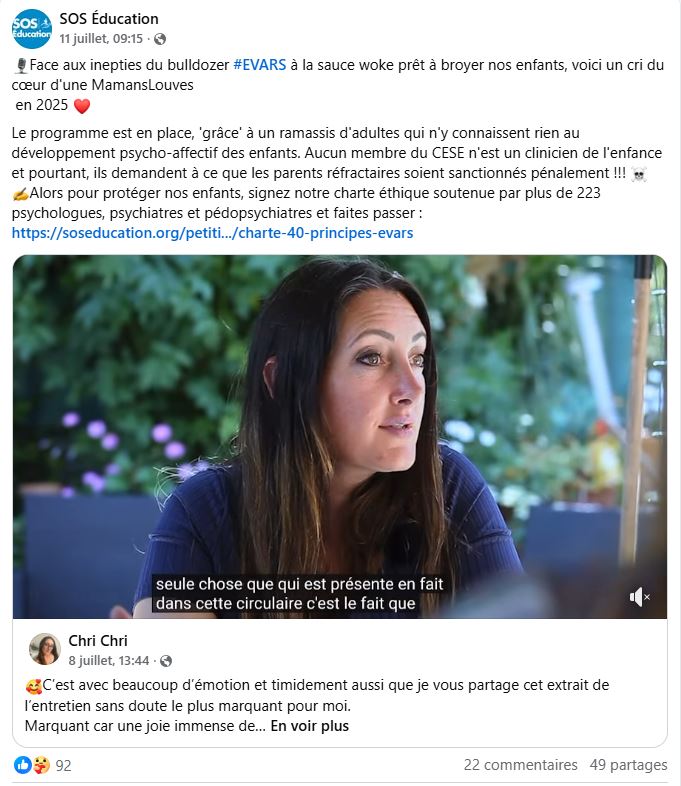This screenshot has width=681, height=786.
Task: Open the #EVARS hashtag
Action: tap(260, 65)
